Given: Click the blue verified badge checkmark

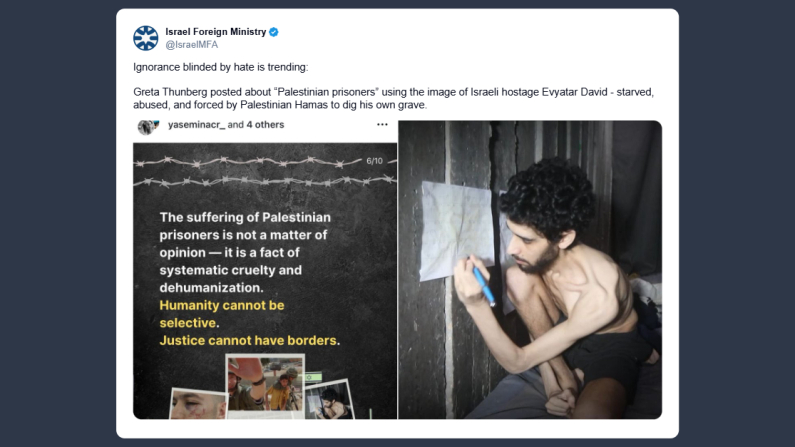Looking at the screenshot, I should point(274,32).
